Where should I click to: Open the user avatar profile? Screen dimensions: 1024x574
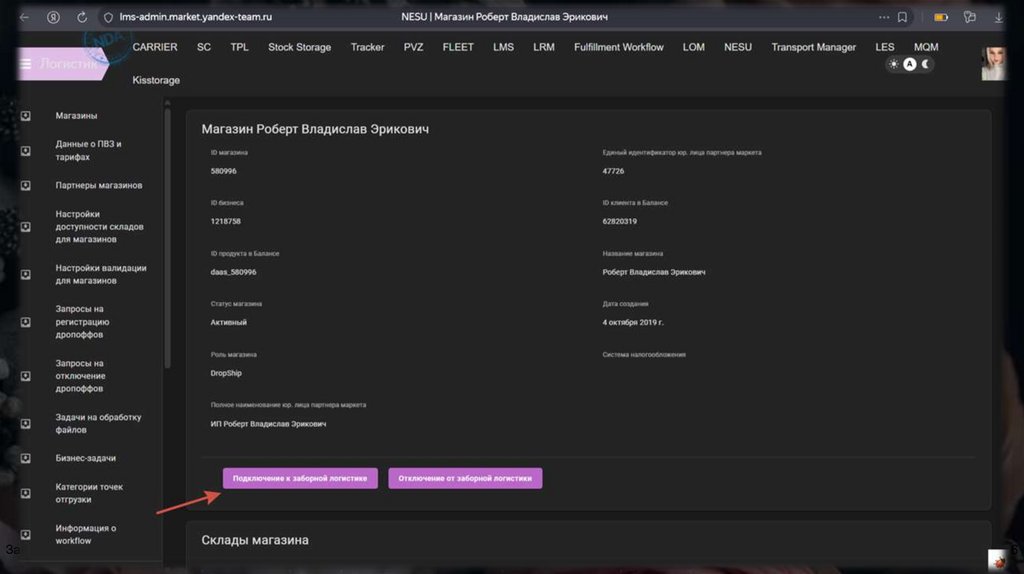pyautogui.click(x=993, y=63)
